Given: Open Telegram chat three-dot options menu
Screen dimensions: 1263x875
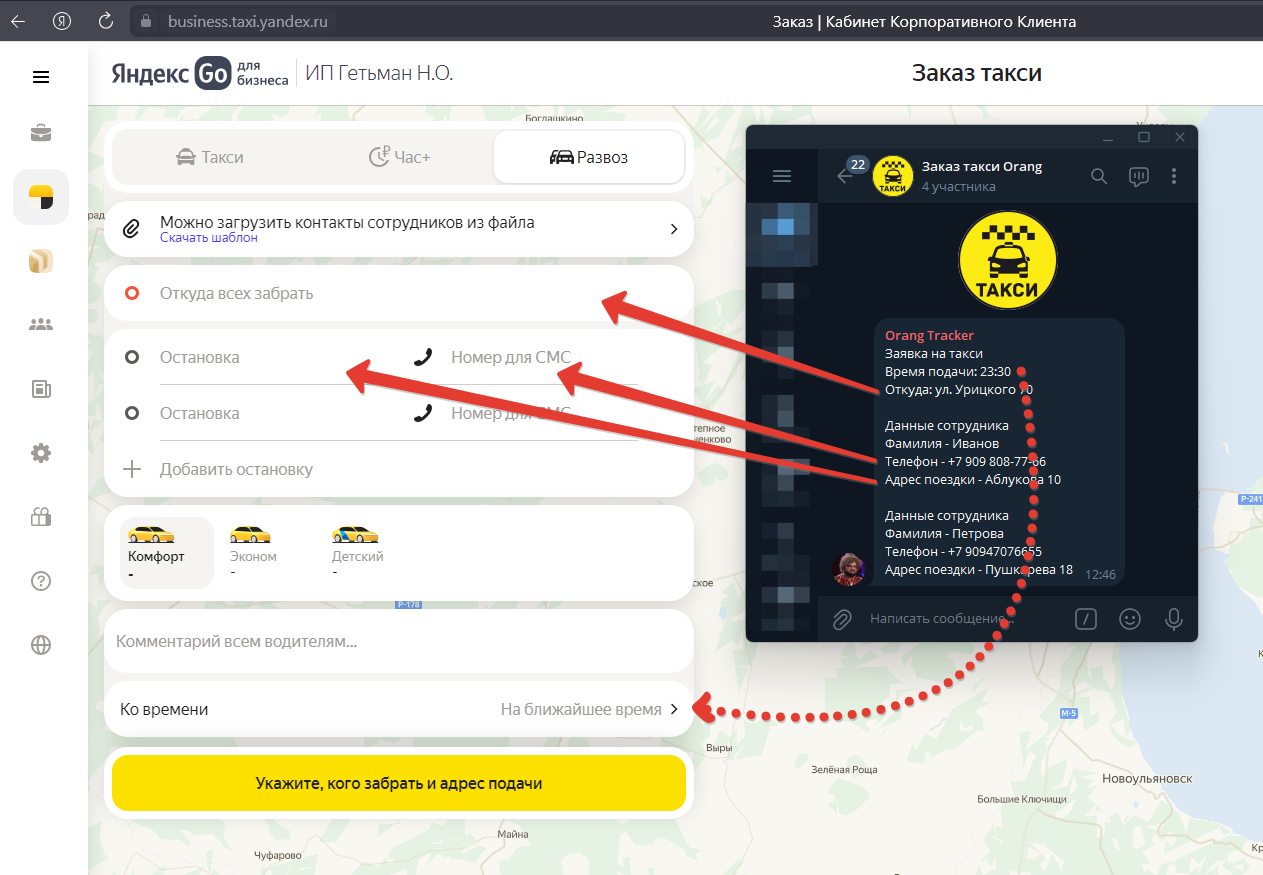Looking at the screenshot, I should [1174, 176].
